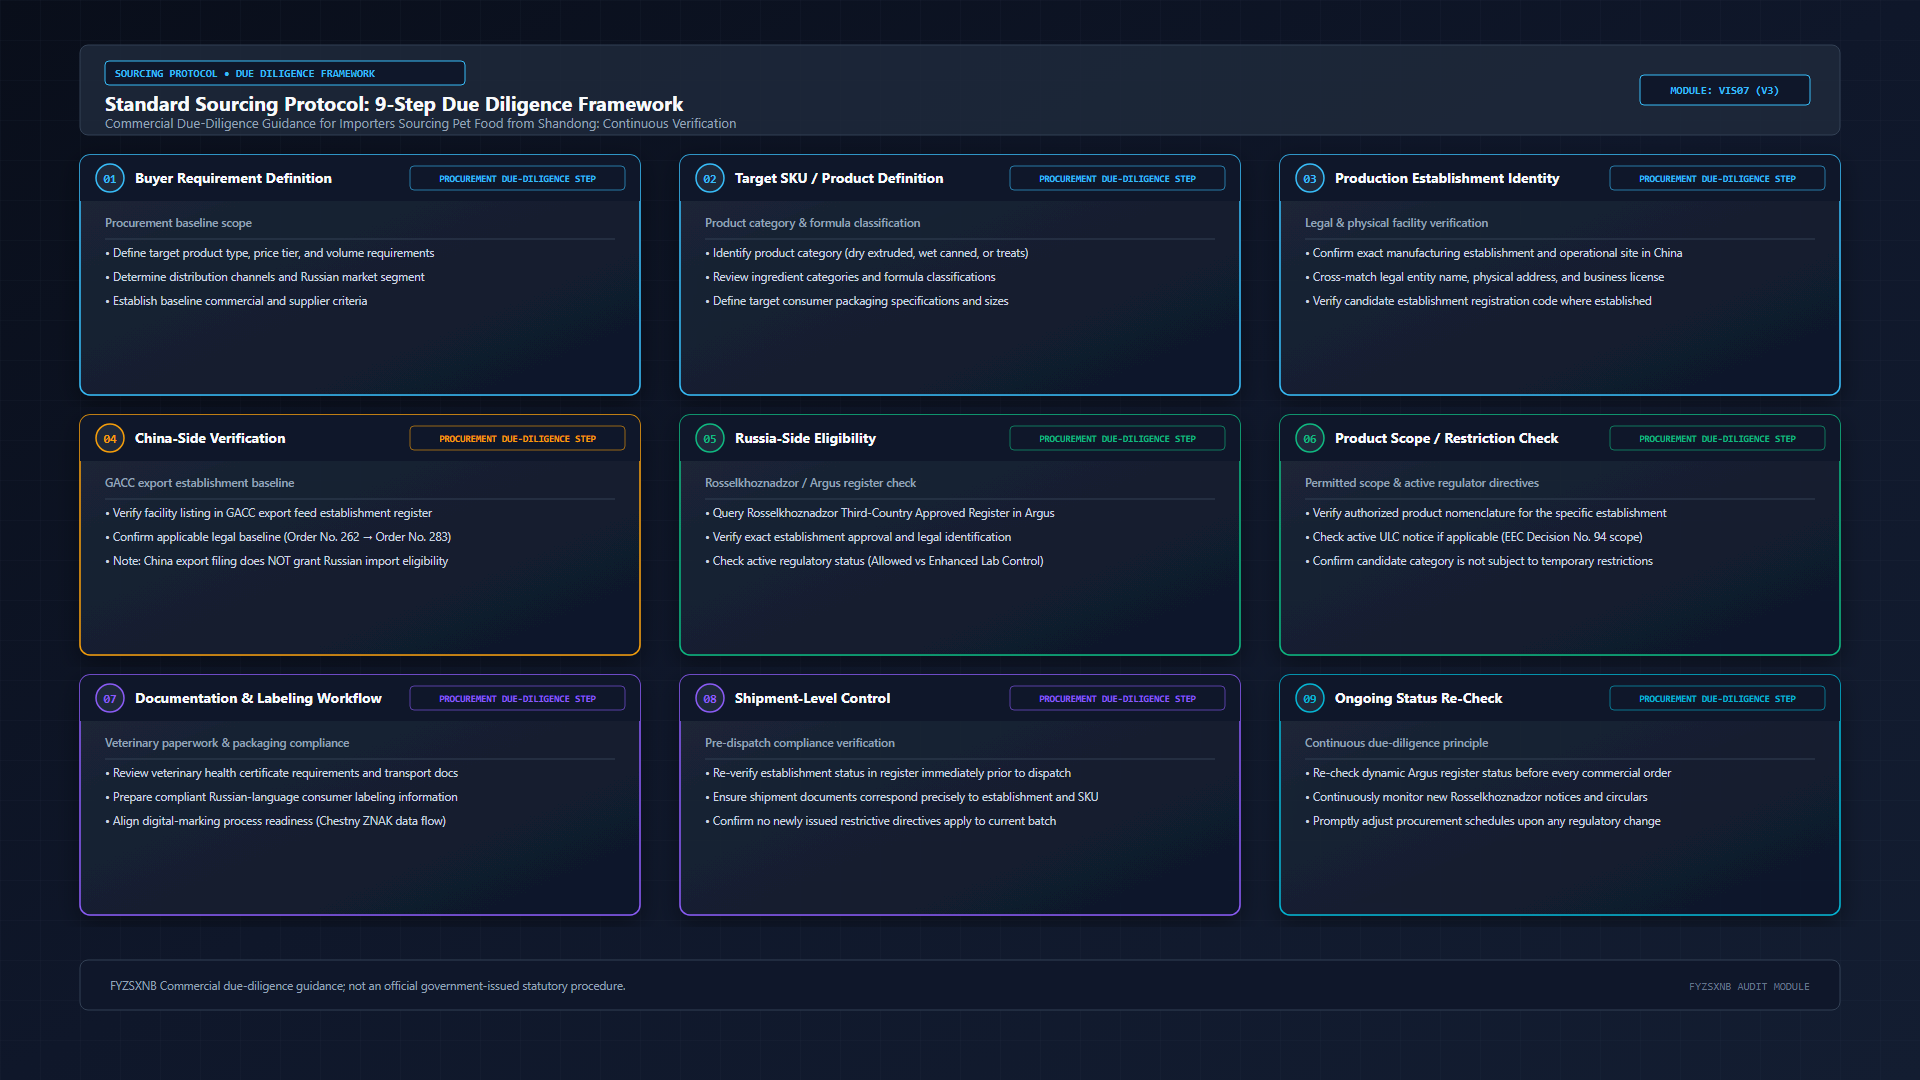Select the Chestny ZNAK data flow bullet
The image size is (1920, 1080).
(x=275, y=821)
